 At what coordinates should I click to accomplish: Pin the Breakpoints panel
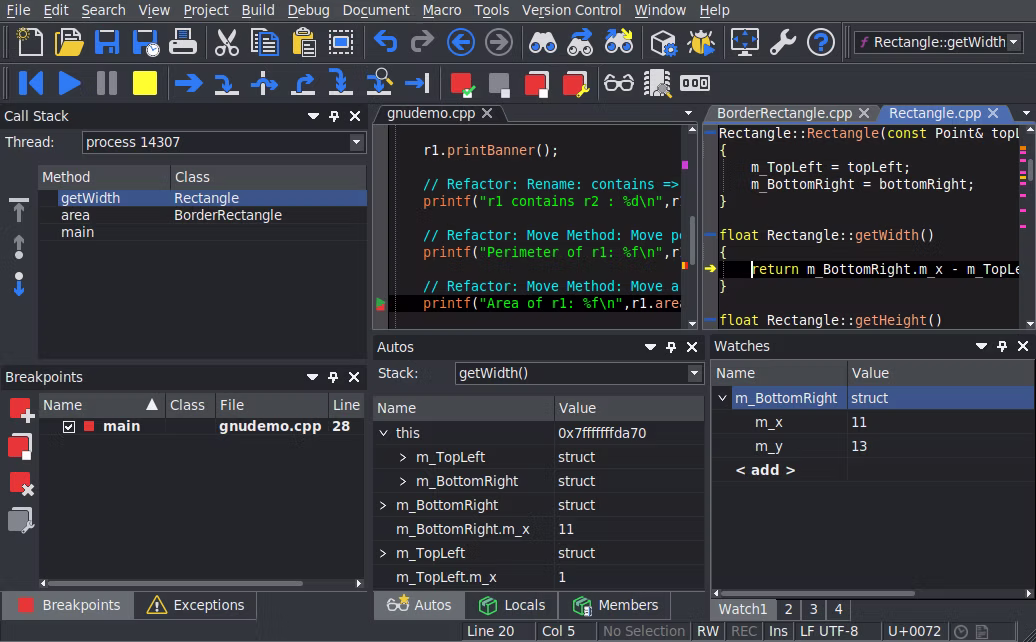[x=333, y=377]
